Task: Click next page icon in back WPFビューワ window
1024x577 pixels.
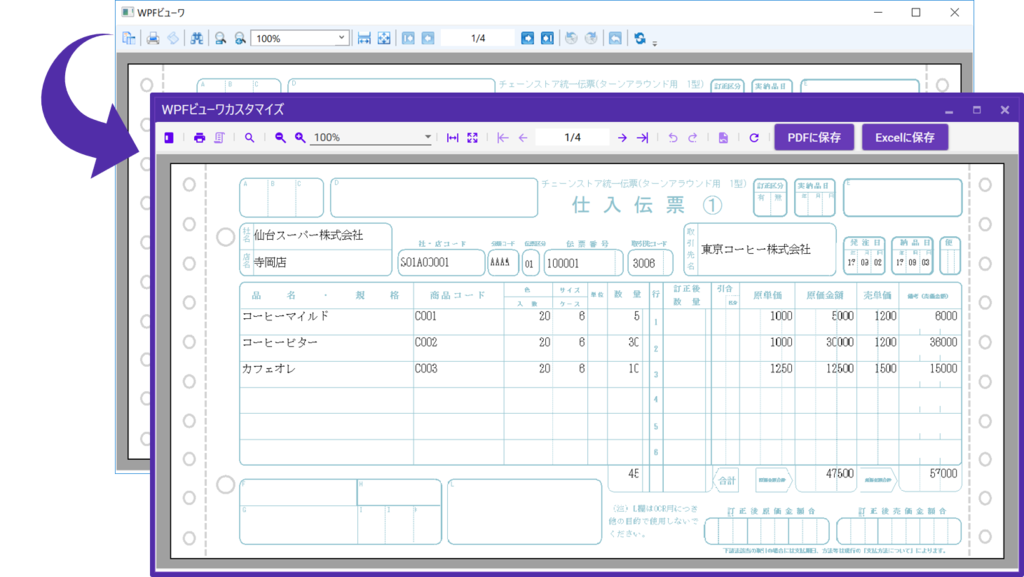Action: 528,39
